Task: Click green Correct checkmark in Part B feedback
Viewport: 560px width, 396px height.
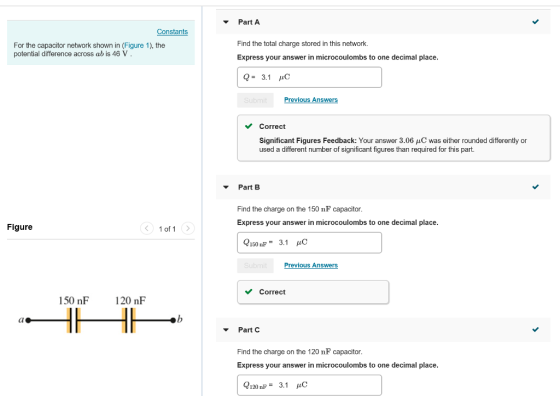Action: click(x=249, y=291)
